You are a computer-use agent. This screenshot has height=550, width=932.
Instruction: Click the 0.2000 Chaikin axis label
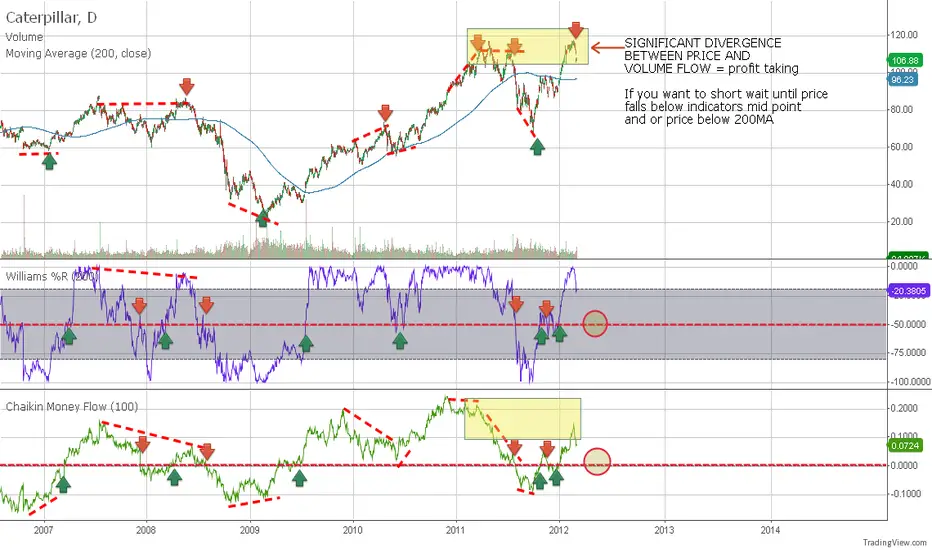pos(903,408)
